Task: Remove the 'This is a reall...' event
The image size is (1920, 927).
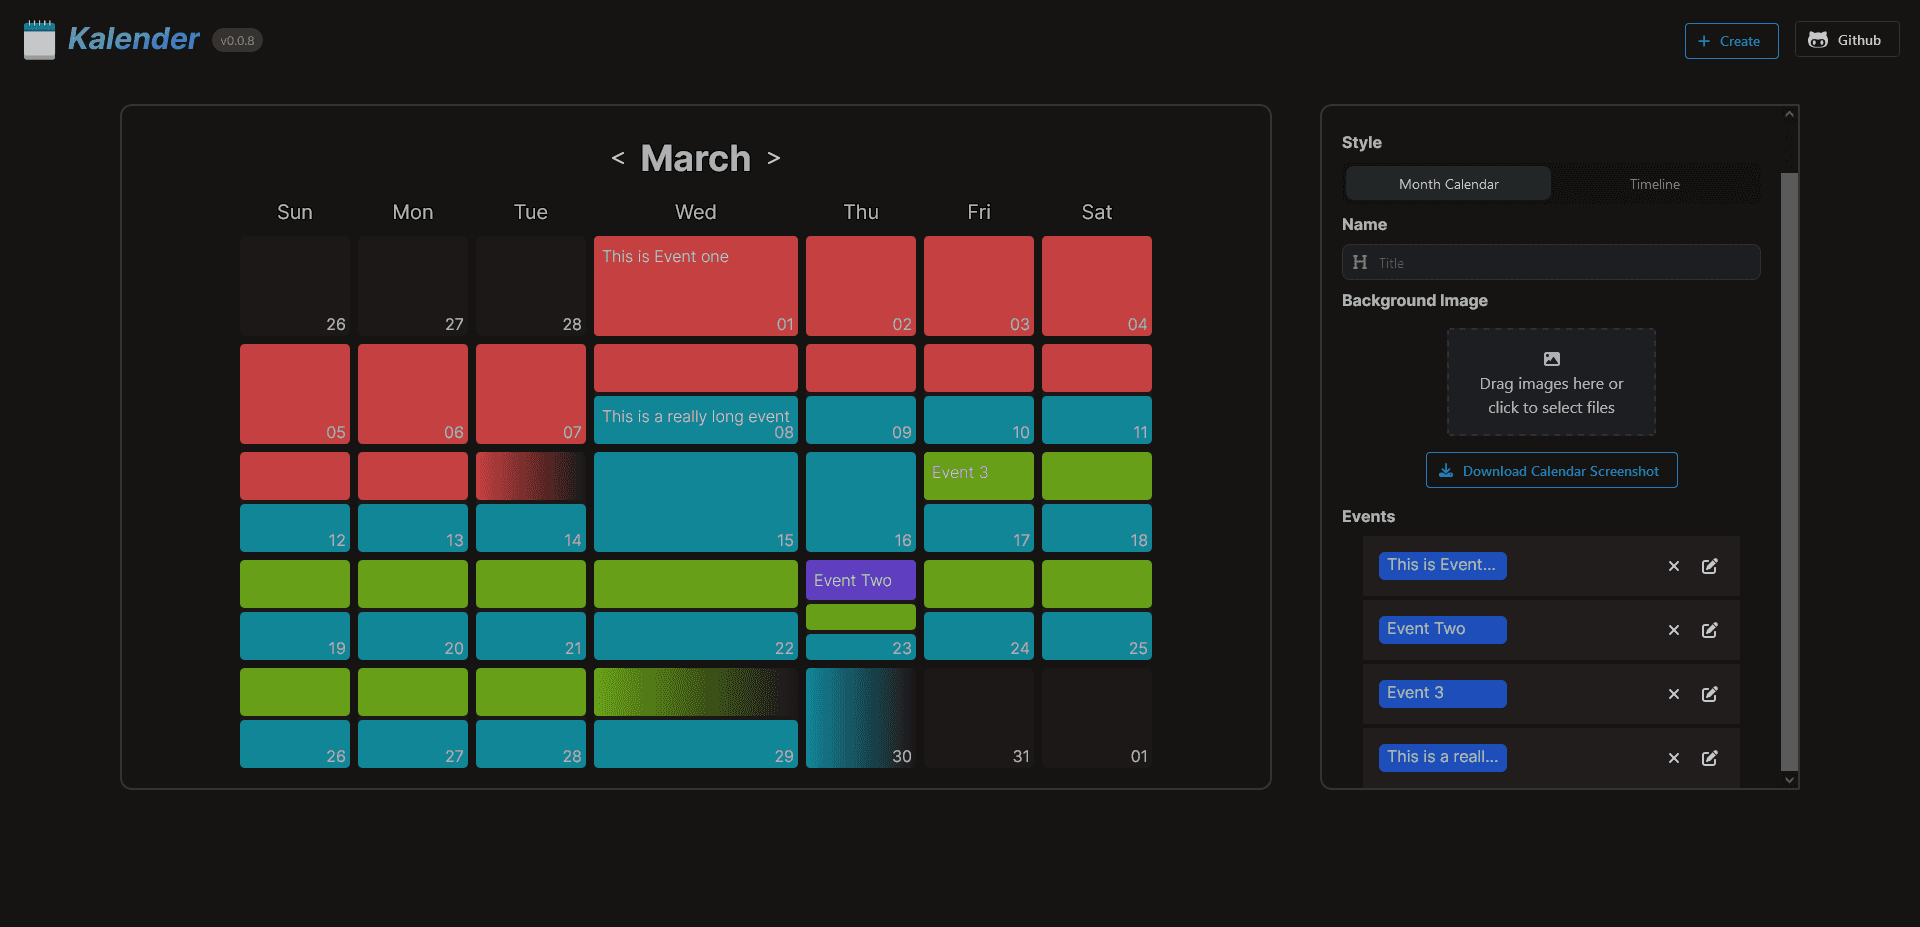Action: (1674, 758)
